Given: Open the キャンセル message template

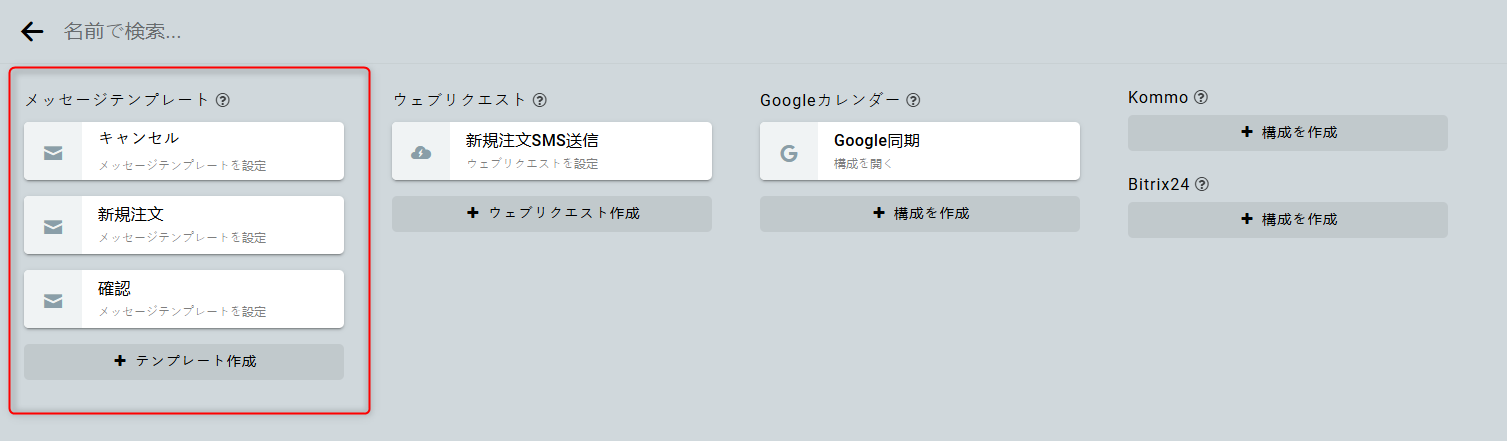Looking at the screenshot, I should click(210, 151).
